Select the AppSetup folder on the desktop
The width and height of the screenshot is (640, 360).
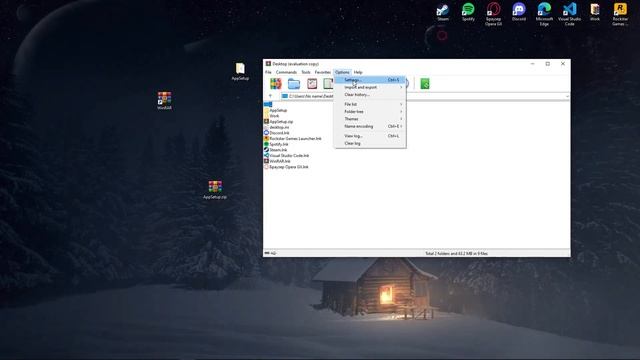(240, 71)
